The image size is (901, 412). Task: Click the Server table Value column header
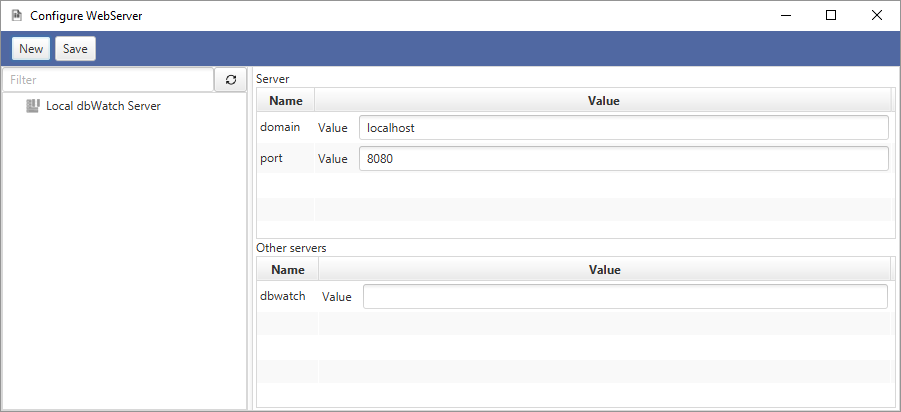tap(603, 101)
